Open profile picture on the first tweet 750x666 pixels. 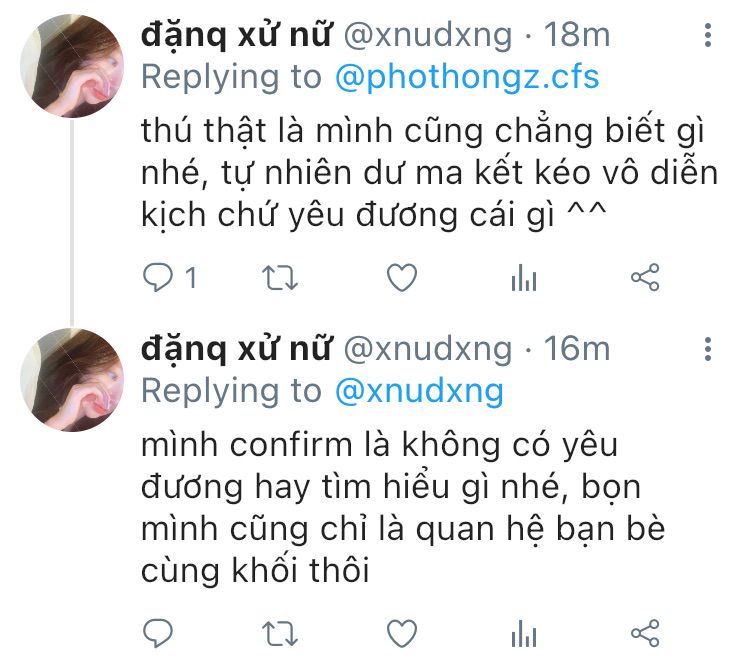coord(72,66)
